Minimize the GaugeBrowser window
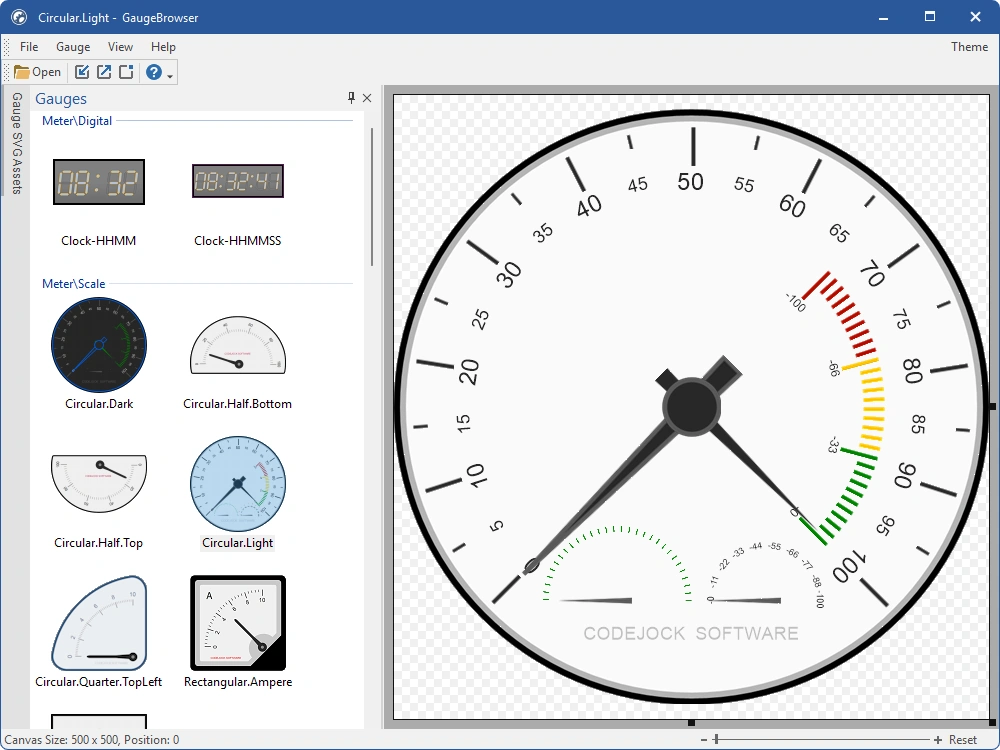This screenshot has height=750, width=1000. point(883,17)
